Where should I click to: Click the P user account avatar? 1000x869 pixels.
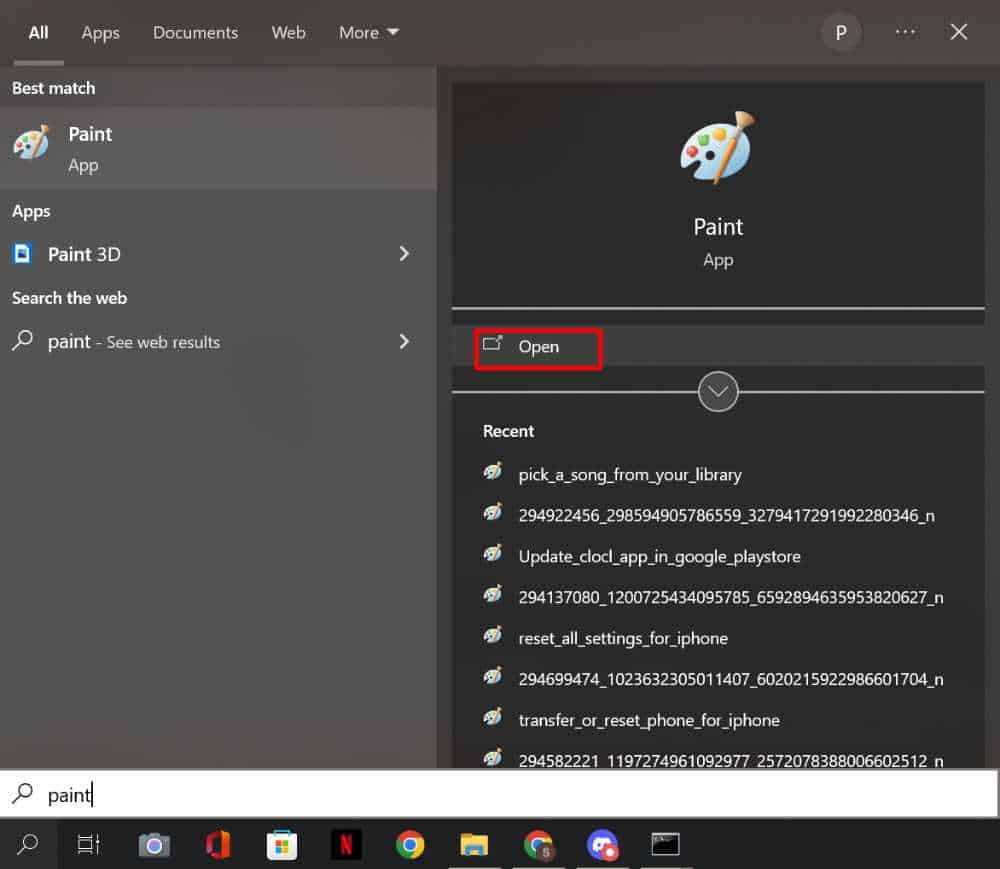[841, 33]
